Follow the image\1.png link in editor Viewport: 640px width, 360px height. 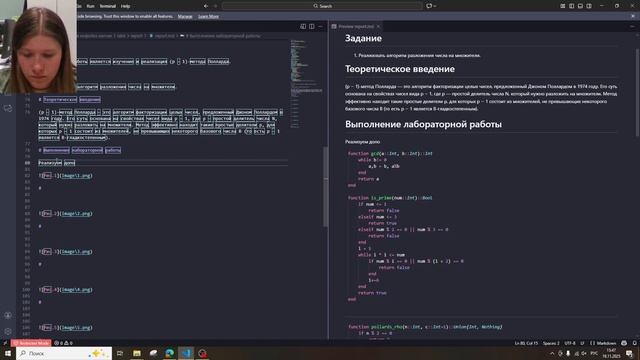point(76,176)
